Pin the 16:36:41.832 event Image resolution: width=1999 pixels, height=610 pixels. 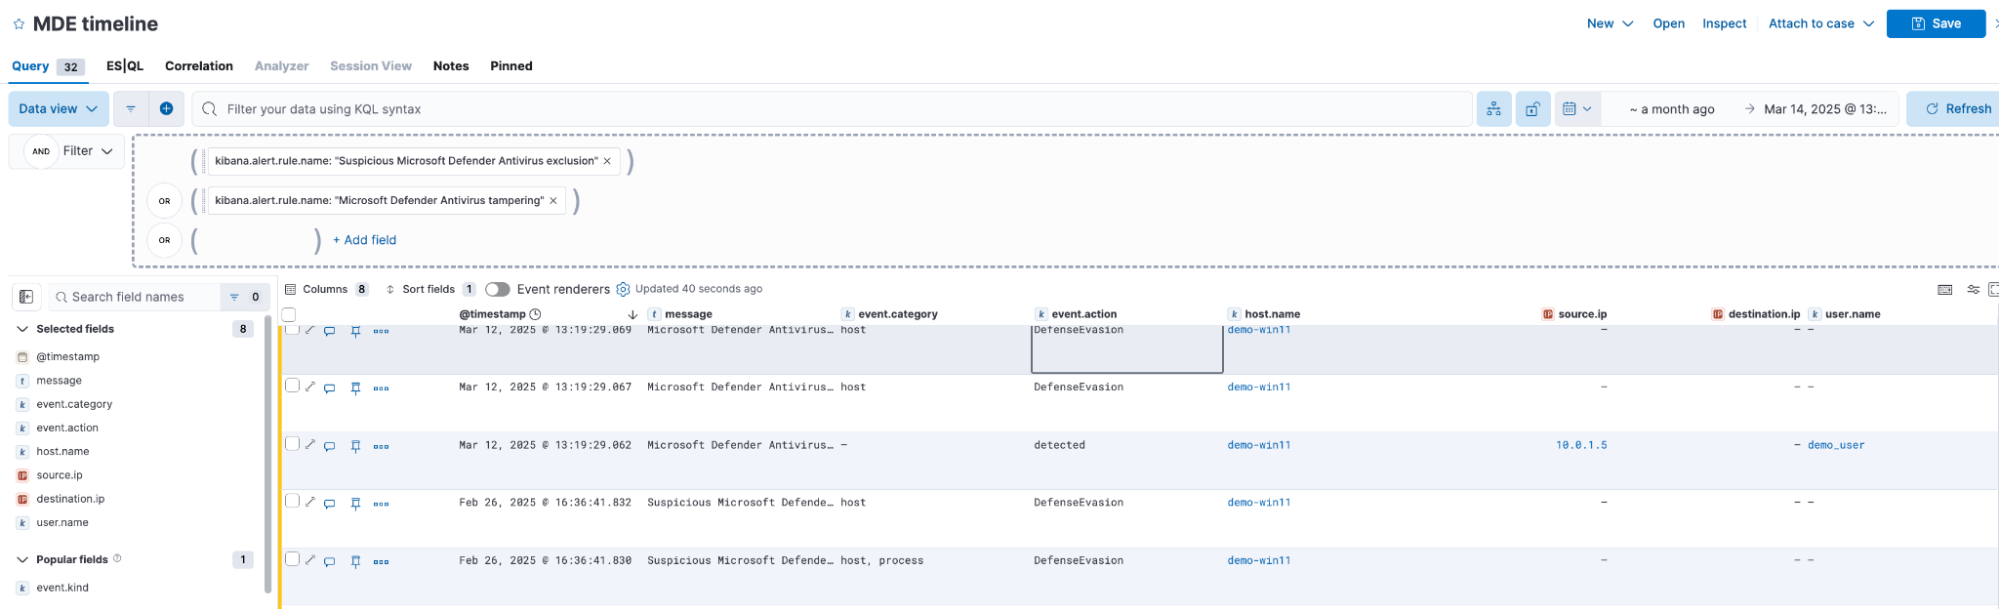click(355, 504)
